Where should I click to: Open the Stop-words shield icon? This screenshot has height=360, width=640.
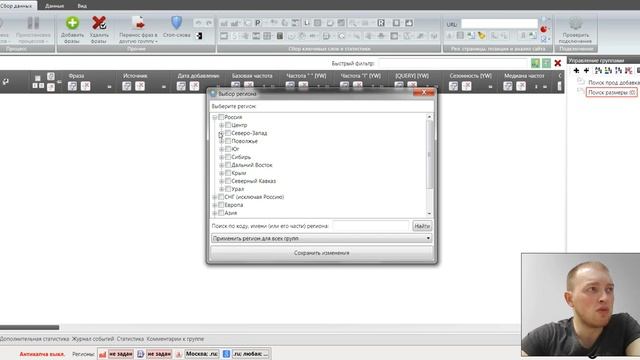[176, 23]
